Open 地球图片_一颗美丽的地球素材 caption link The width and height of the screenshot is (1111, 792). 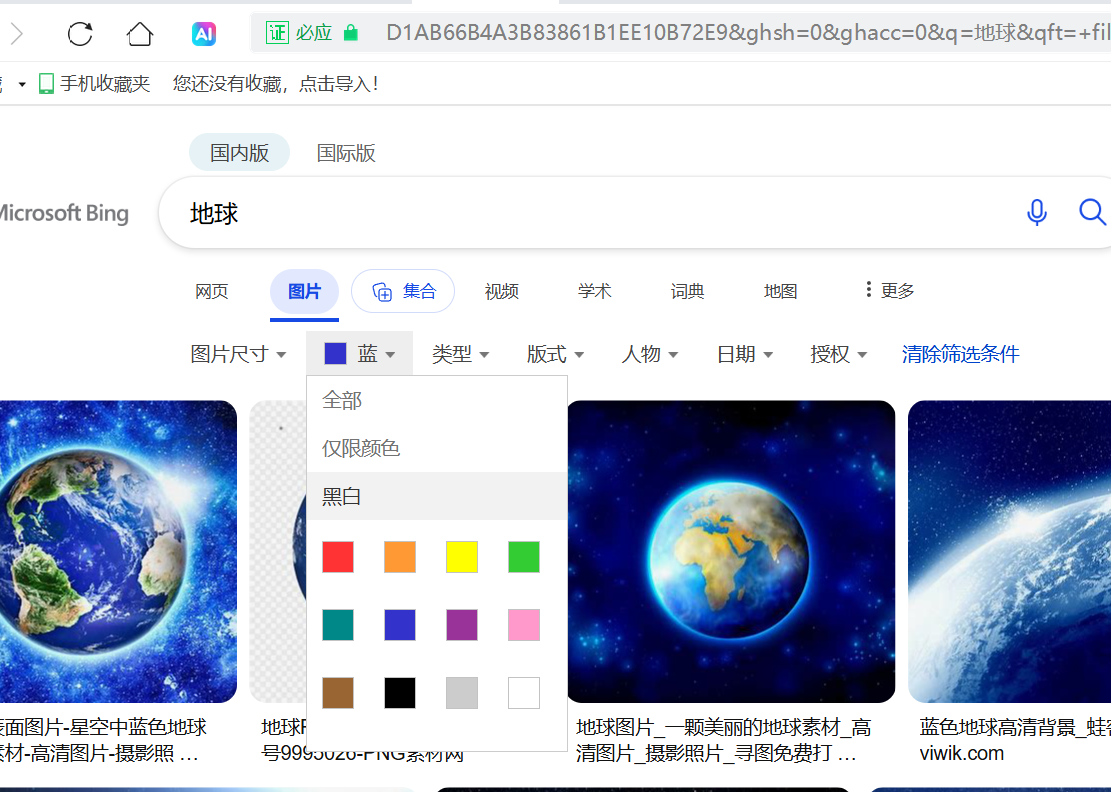[x=723, y=740]
